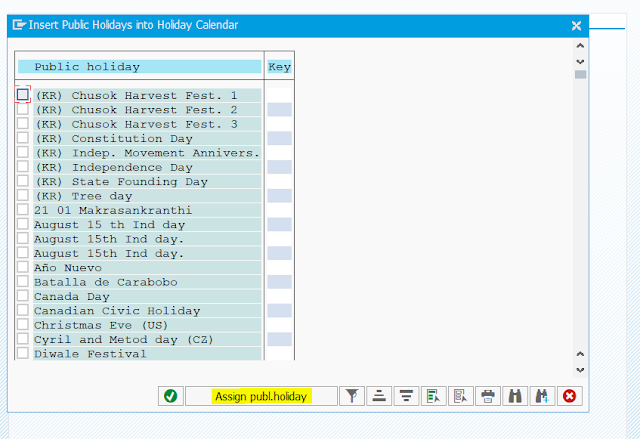
Task: Click the Key column header
Action: point(279,67)
